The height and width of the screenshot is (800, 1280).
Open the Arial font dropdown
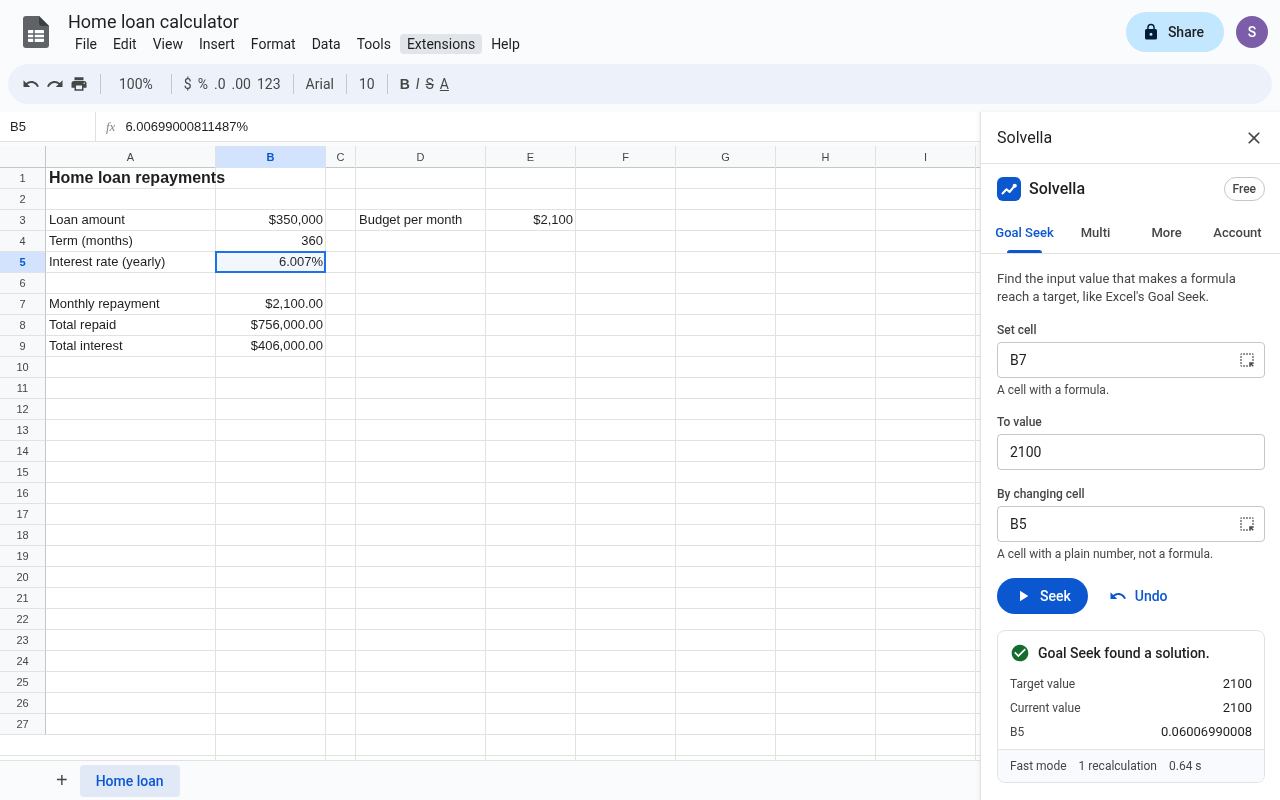point(320,84)
